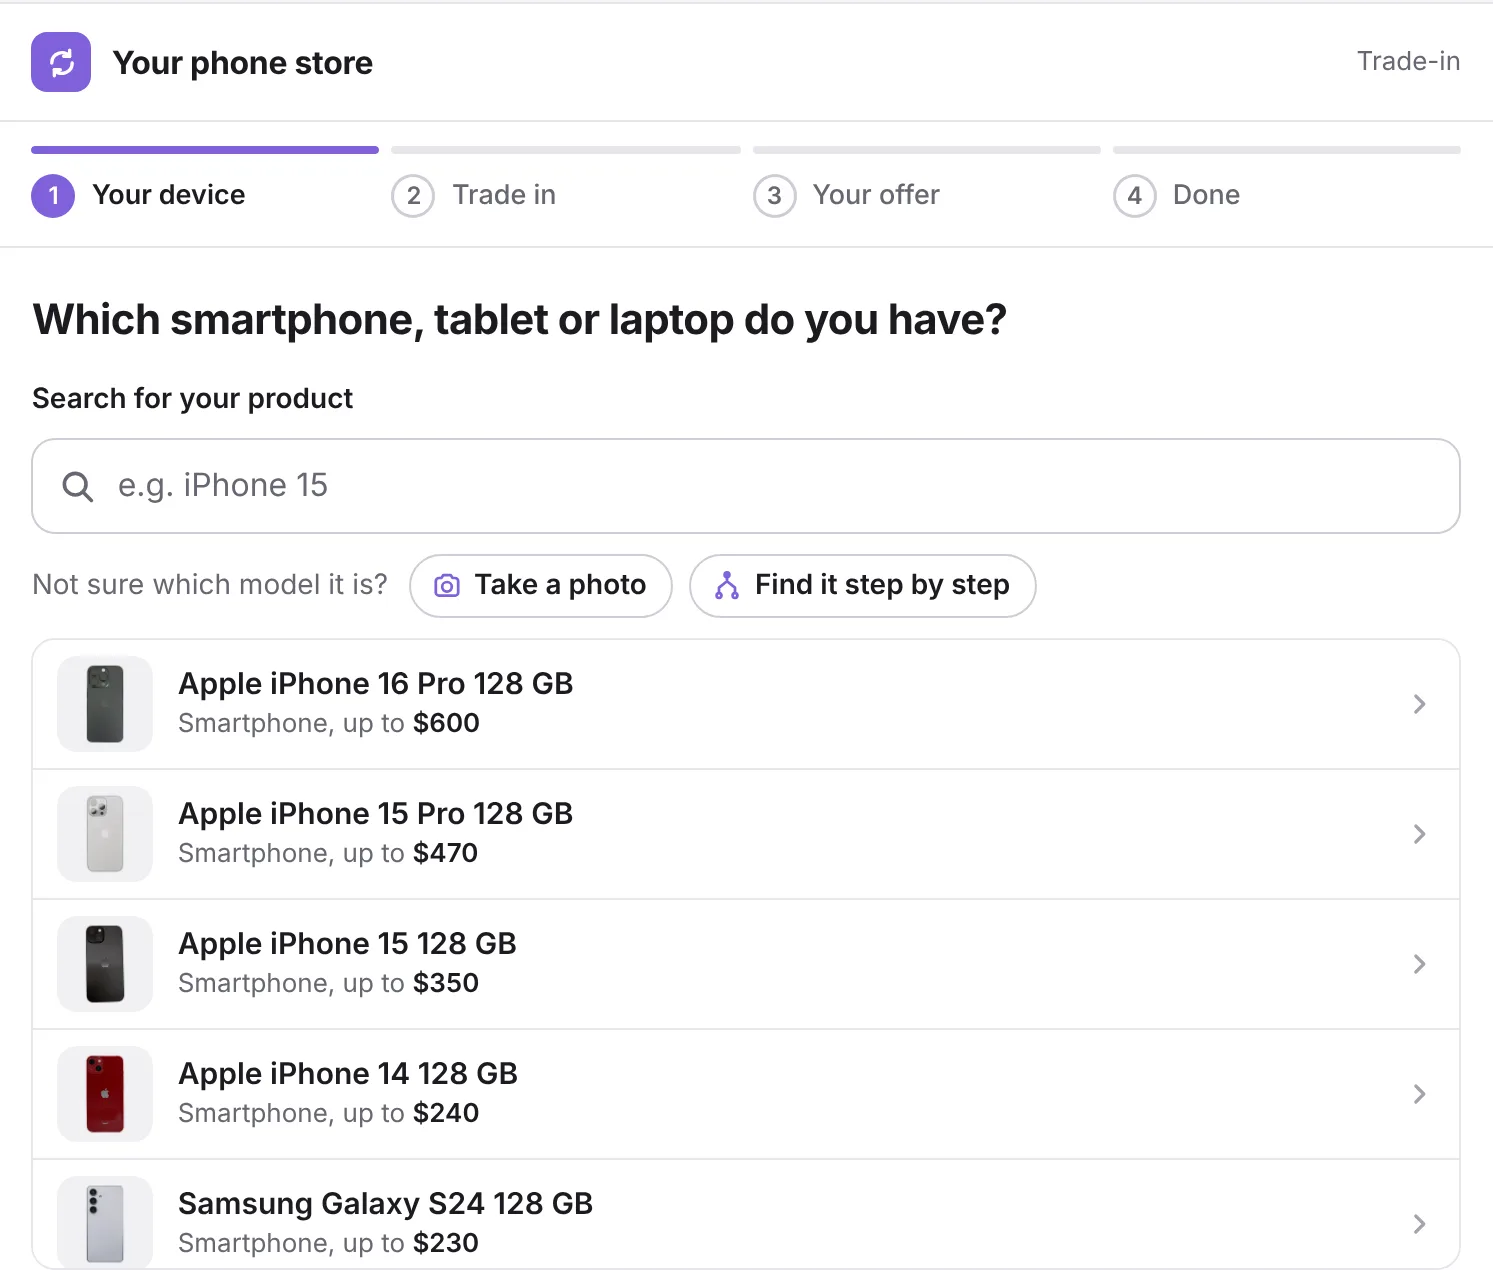Expand the iPhone 15 128 GB row chevron
Image resolution: width=1493 pixels, height=1270 pixels.
(x=1419, y=964)
